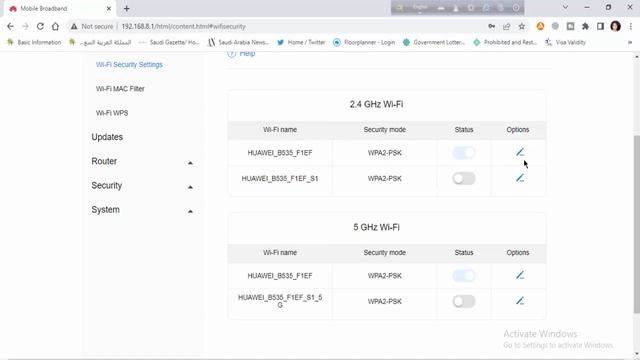
Task: Select the Mobile Broadband tab
Action: [60, 9]
